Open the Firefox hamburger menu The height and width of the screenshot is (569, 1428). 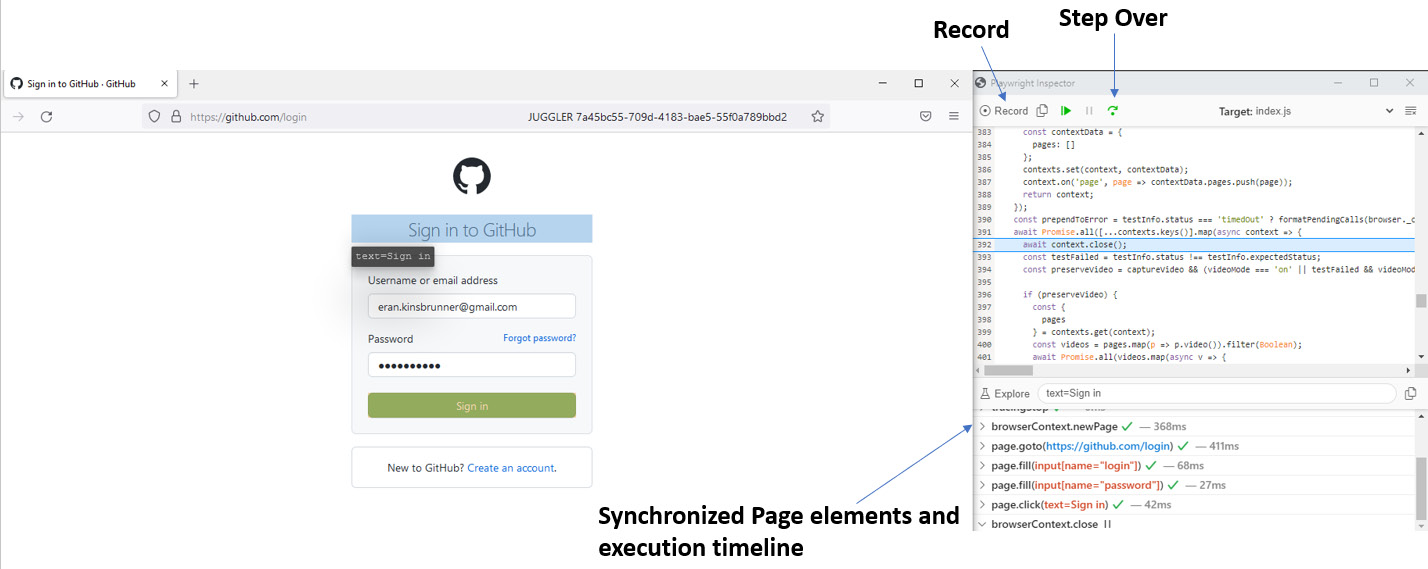(954, 117)
